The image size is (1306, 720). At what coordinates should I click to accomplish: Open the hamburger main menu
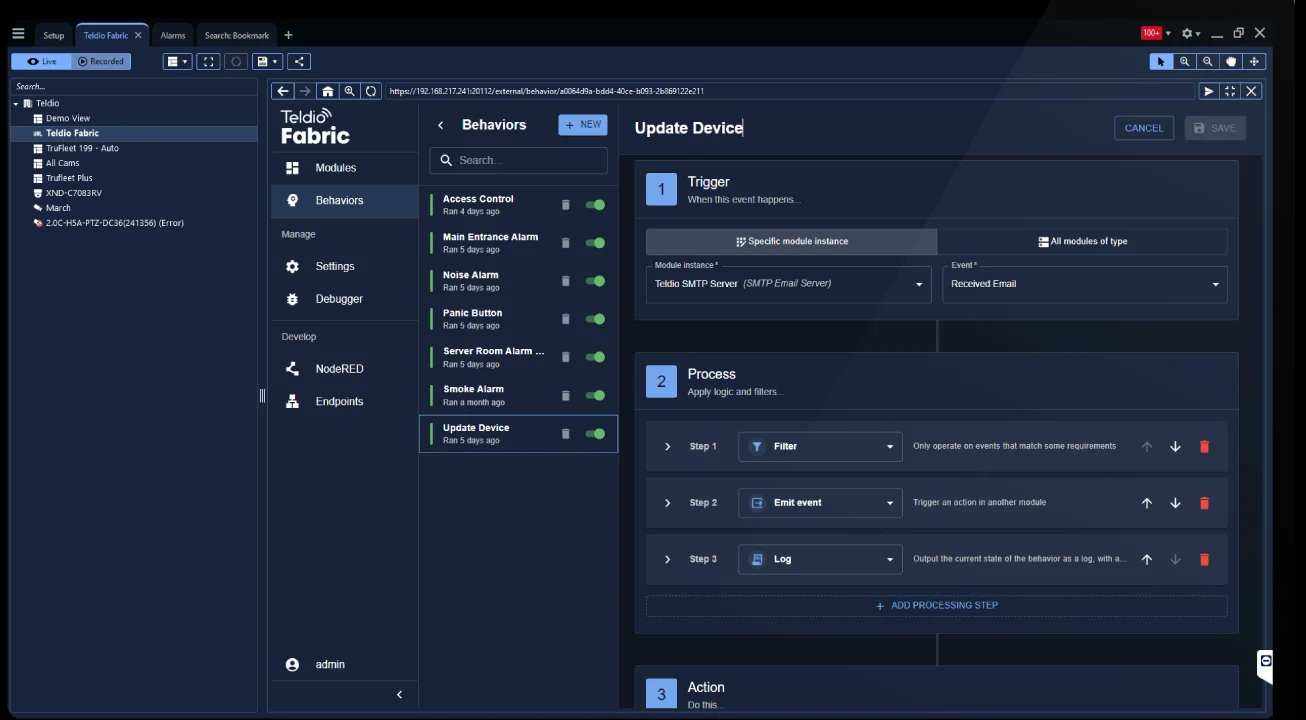pyautogui.click(x=17, y=34)
